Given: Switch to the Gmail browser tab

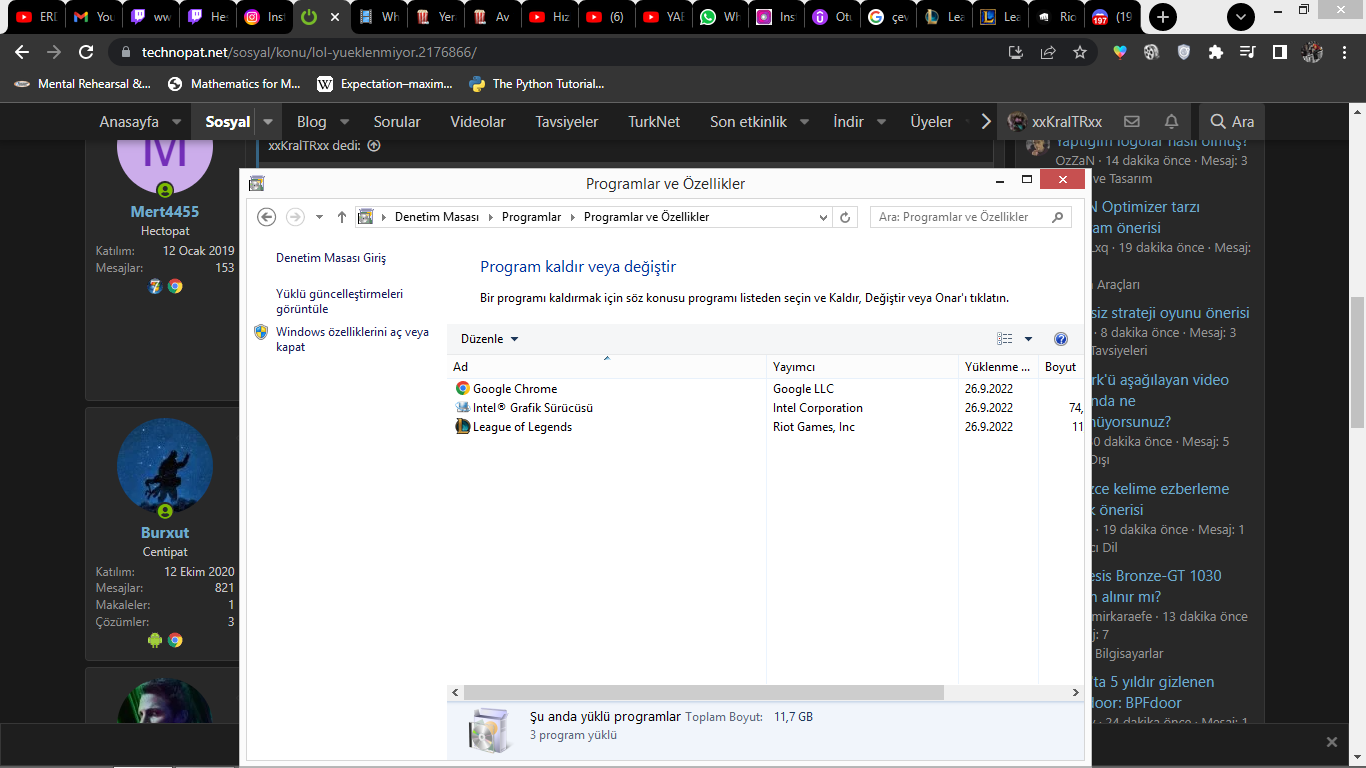Looking at the screenshot, I should [x=94, y=17].
